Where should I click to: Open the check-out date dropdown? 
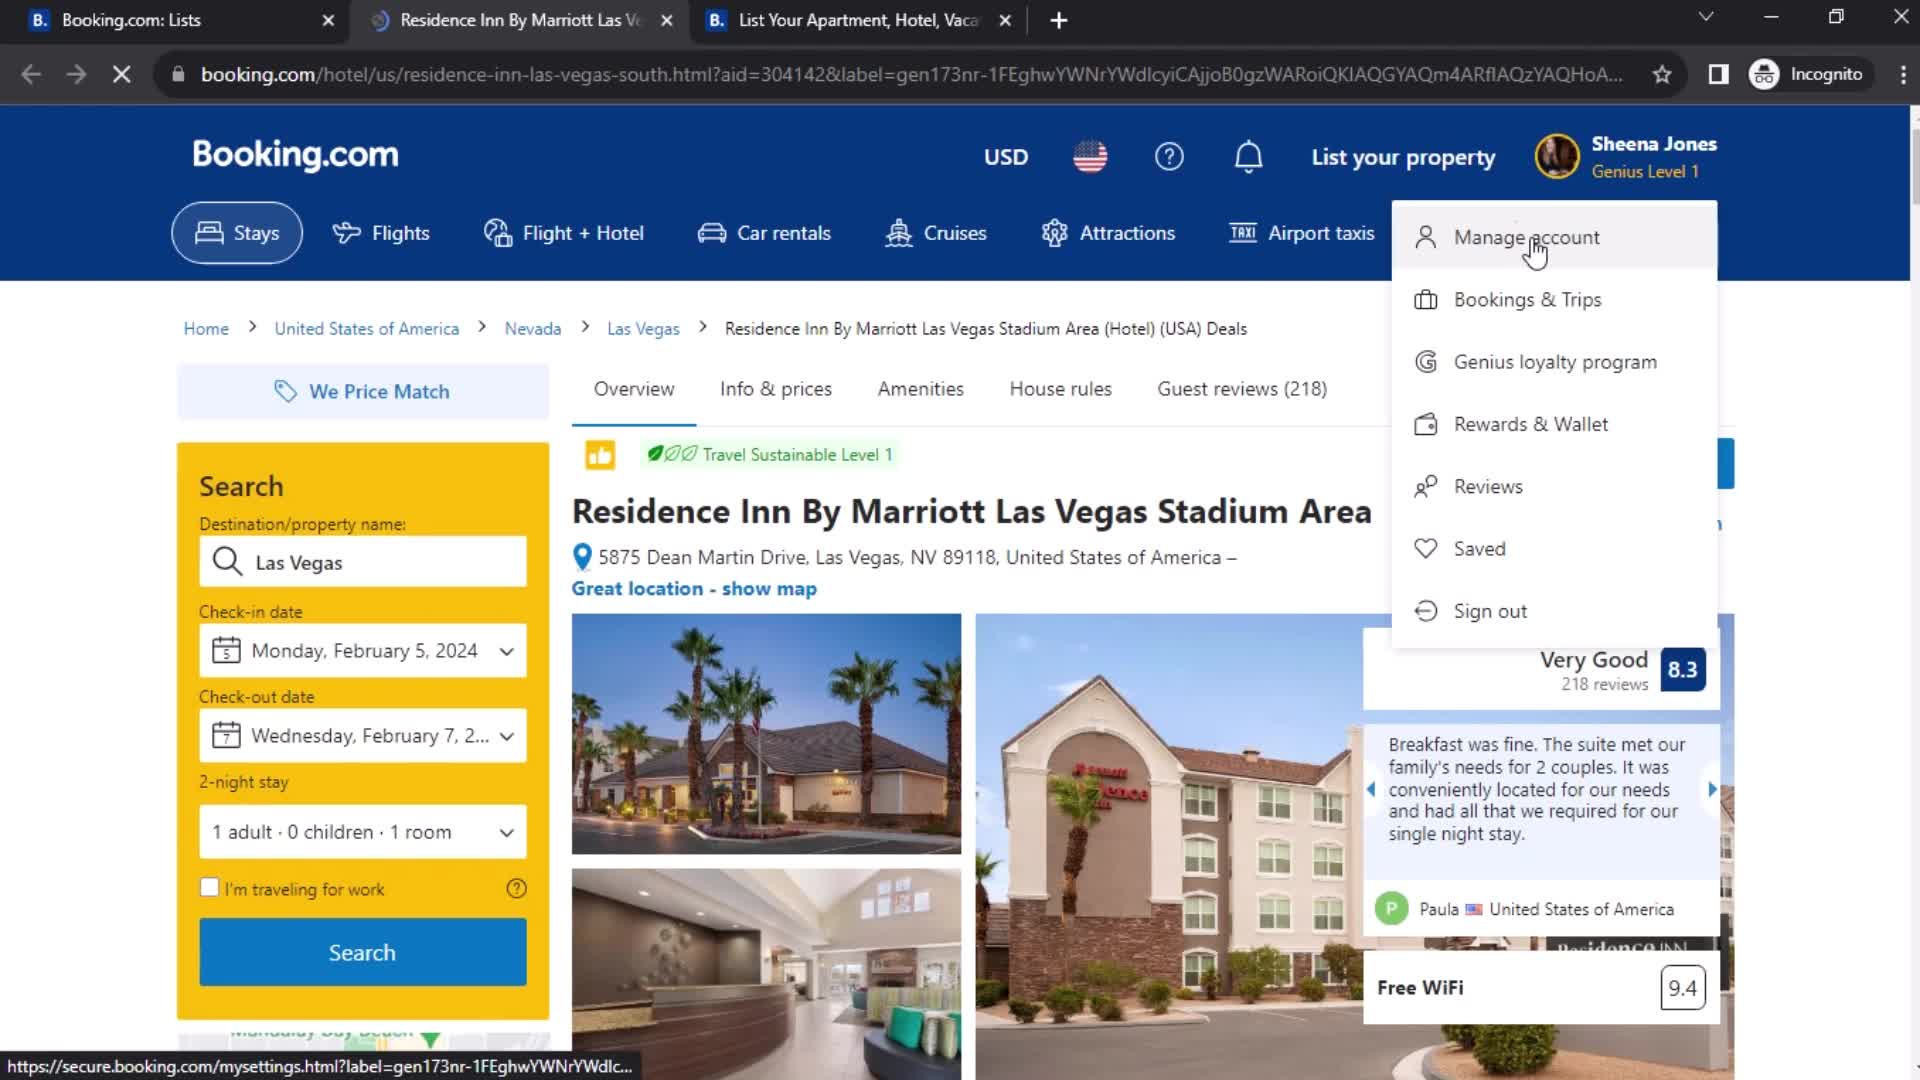[x=363, y=736]
